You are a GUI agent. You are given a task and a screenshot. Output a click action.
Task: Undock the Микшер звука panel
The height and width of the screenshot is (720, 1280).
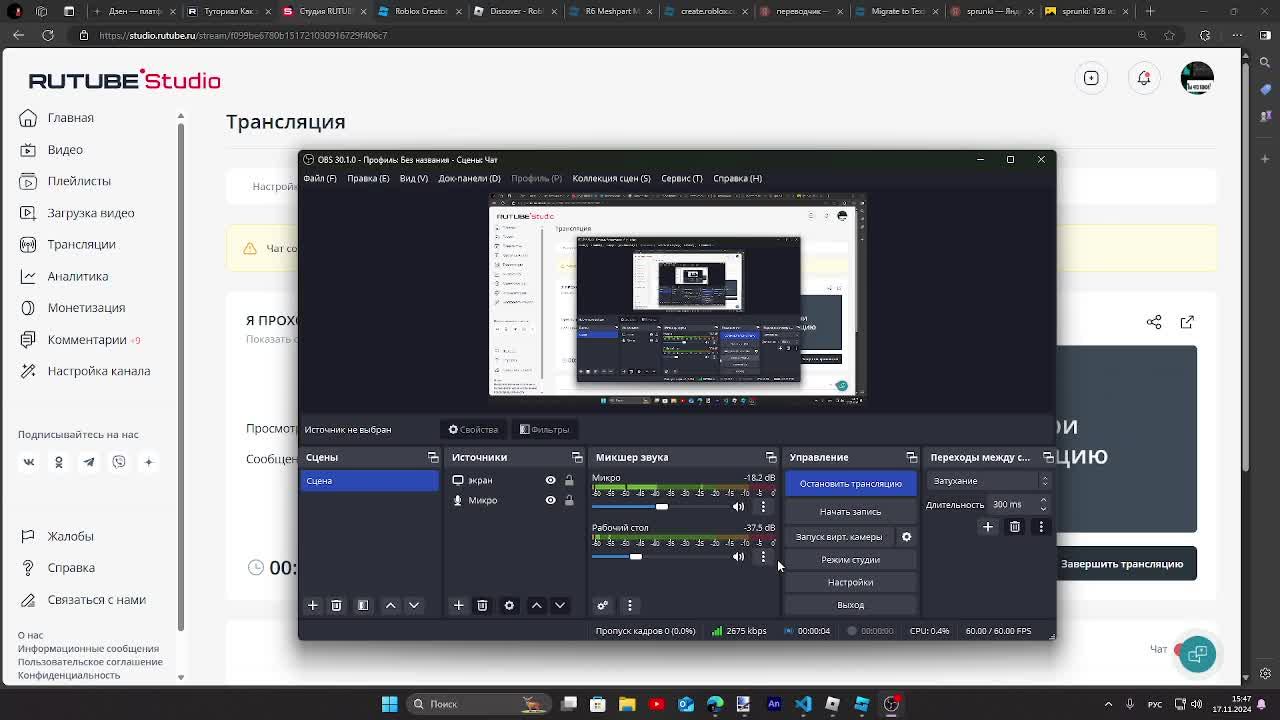pos(771,457)
